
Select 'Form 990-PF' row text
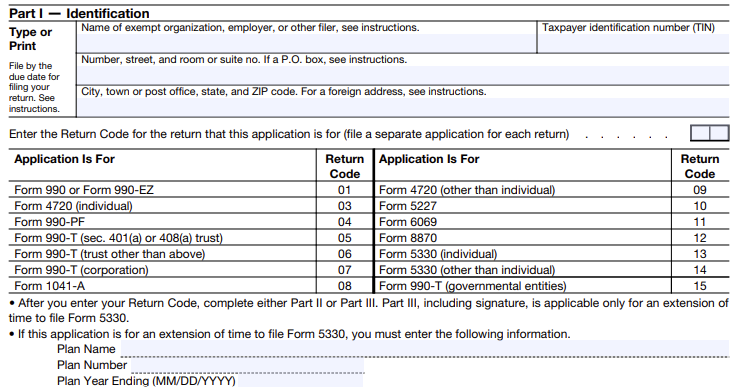pos(50,222)
